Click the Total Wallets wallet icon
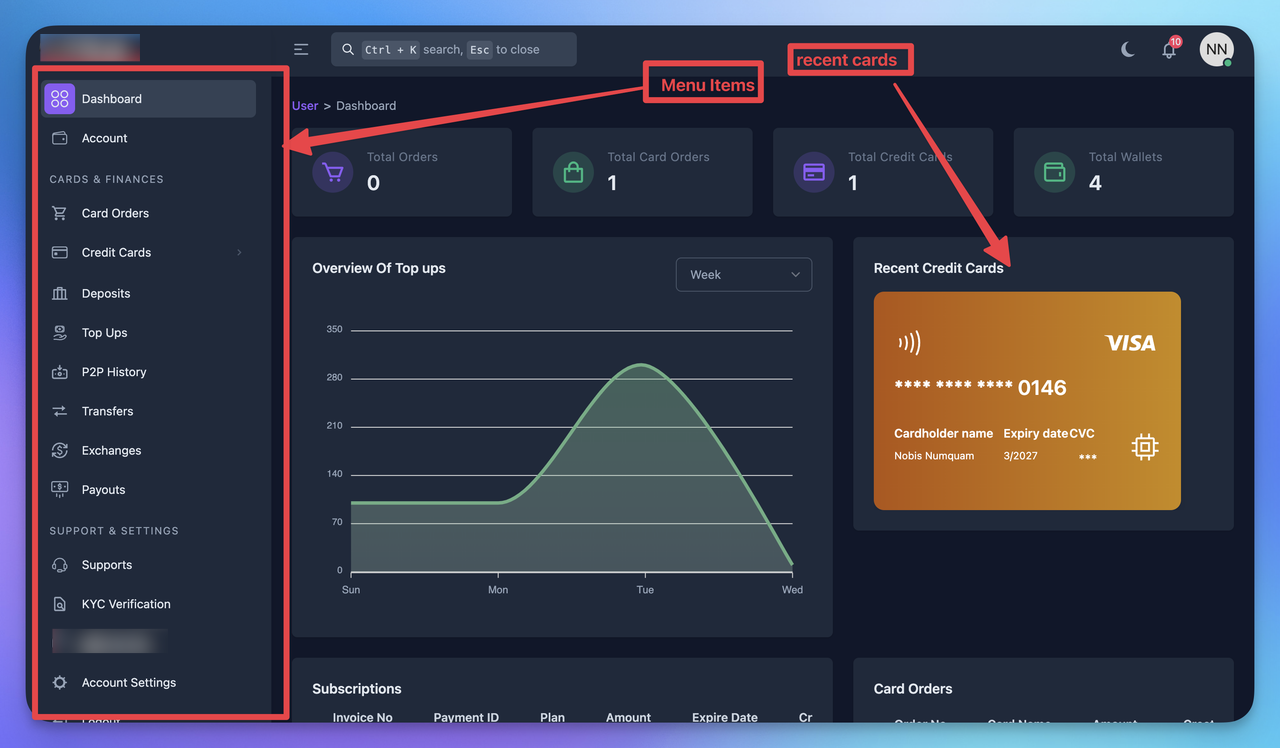The image size is (1280, 748). coord(1054,172)
